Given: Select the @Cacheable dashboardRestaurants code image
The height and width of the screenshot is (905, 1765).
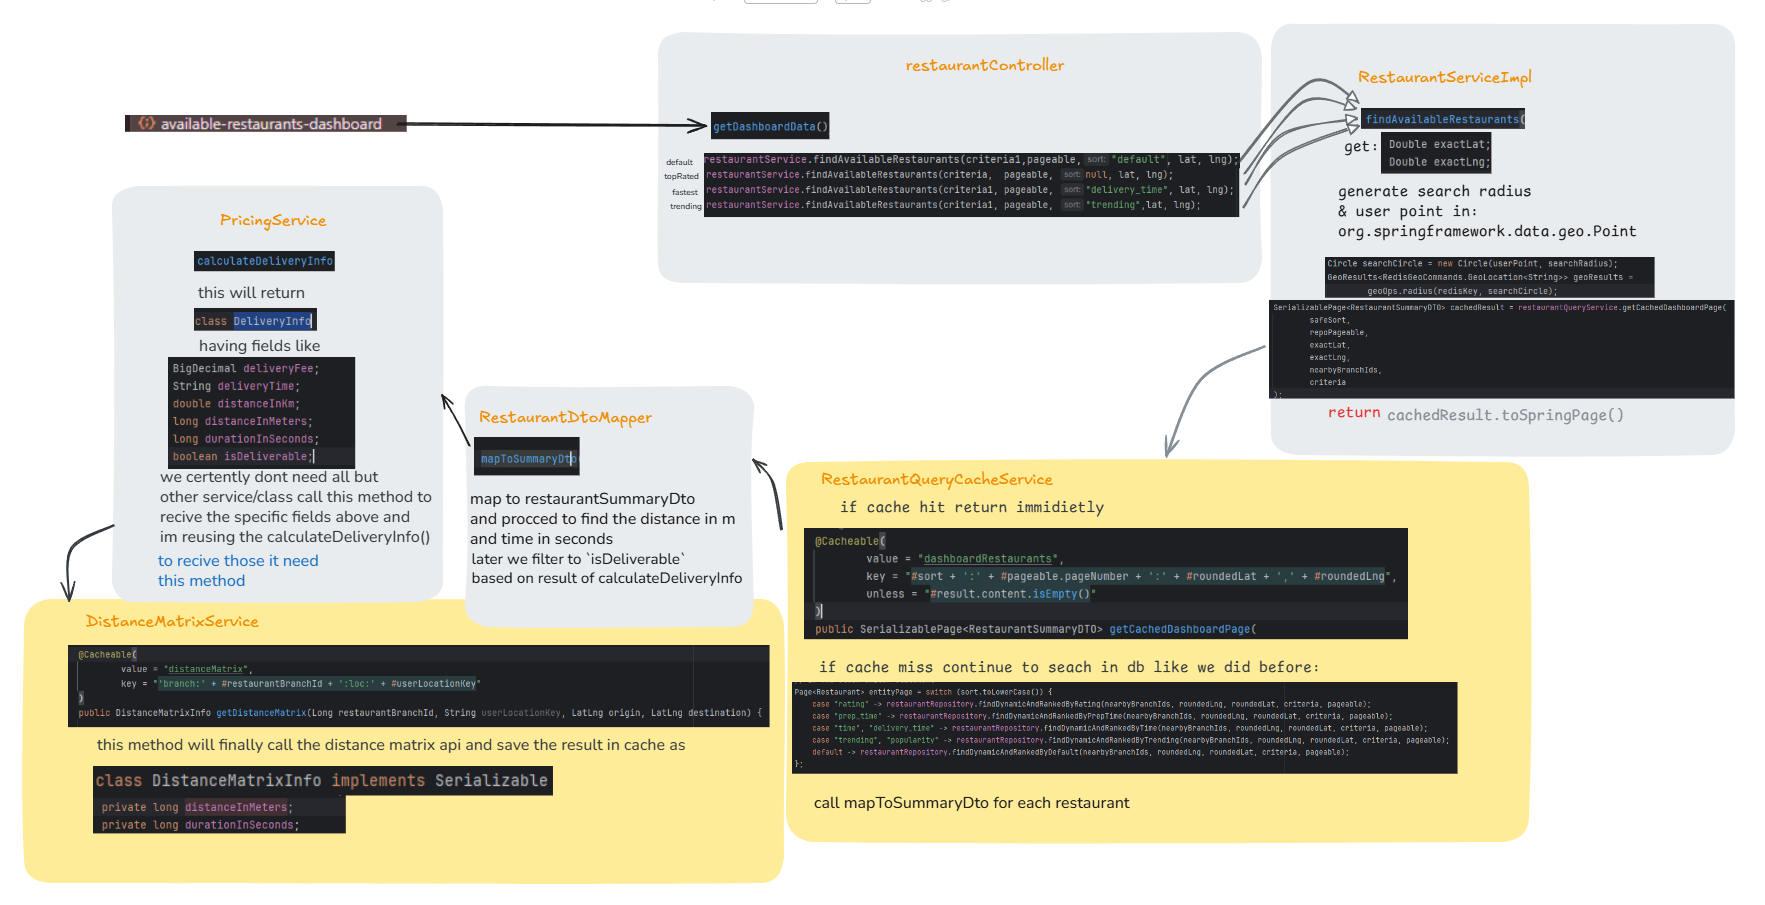Looking at the screenshot, I should (1105, 583).
